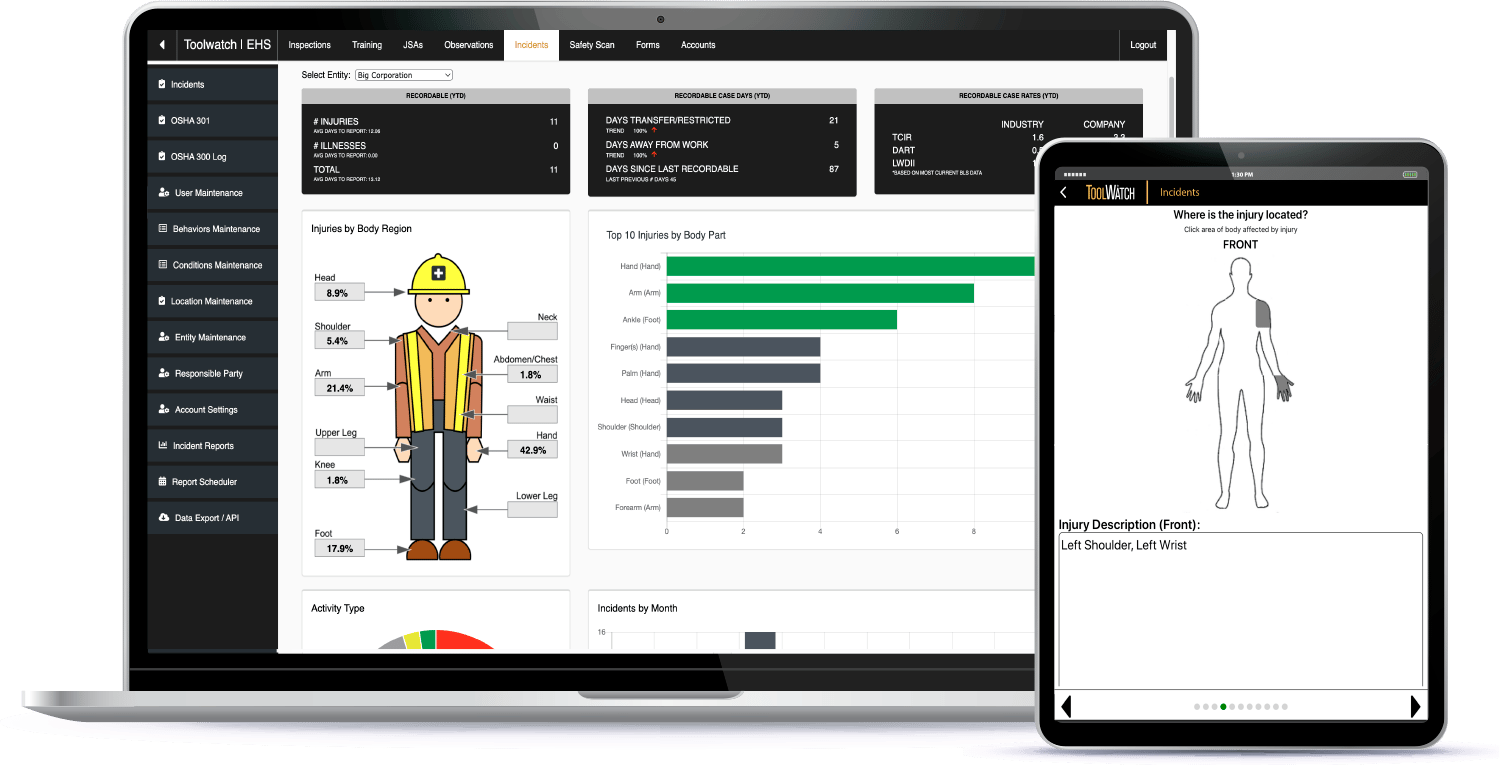Open the Select Entity dropdown
The height and width of the screenshot is (765, 1500).
coord(404,75)
